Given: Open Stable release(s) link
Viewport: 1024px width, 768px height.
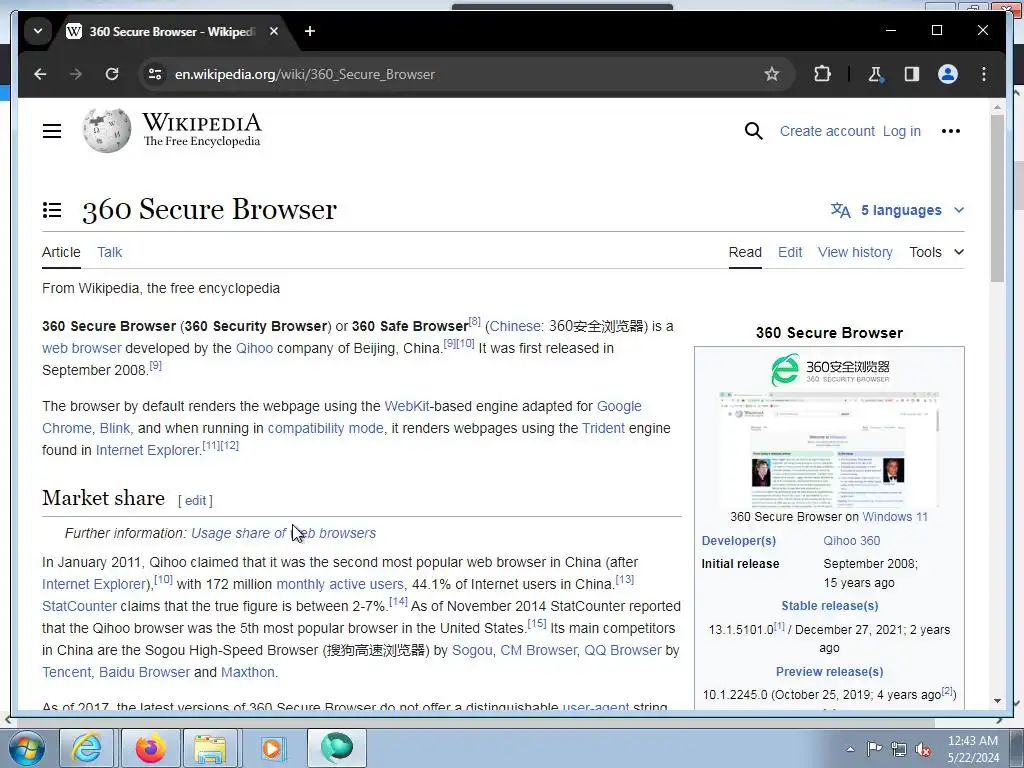Looking at the screenshot, I should [x=829, y=606].
